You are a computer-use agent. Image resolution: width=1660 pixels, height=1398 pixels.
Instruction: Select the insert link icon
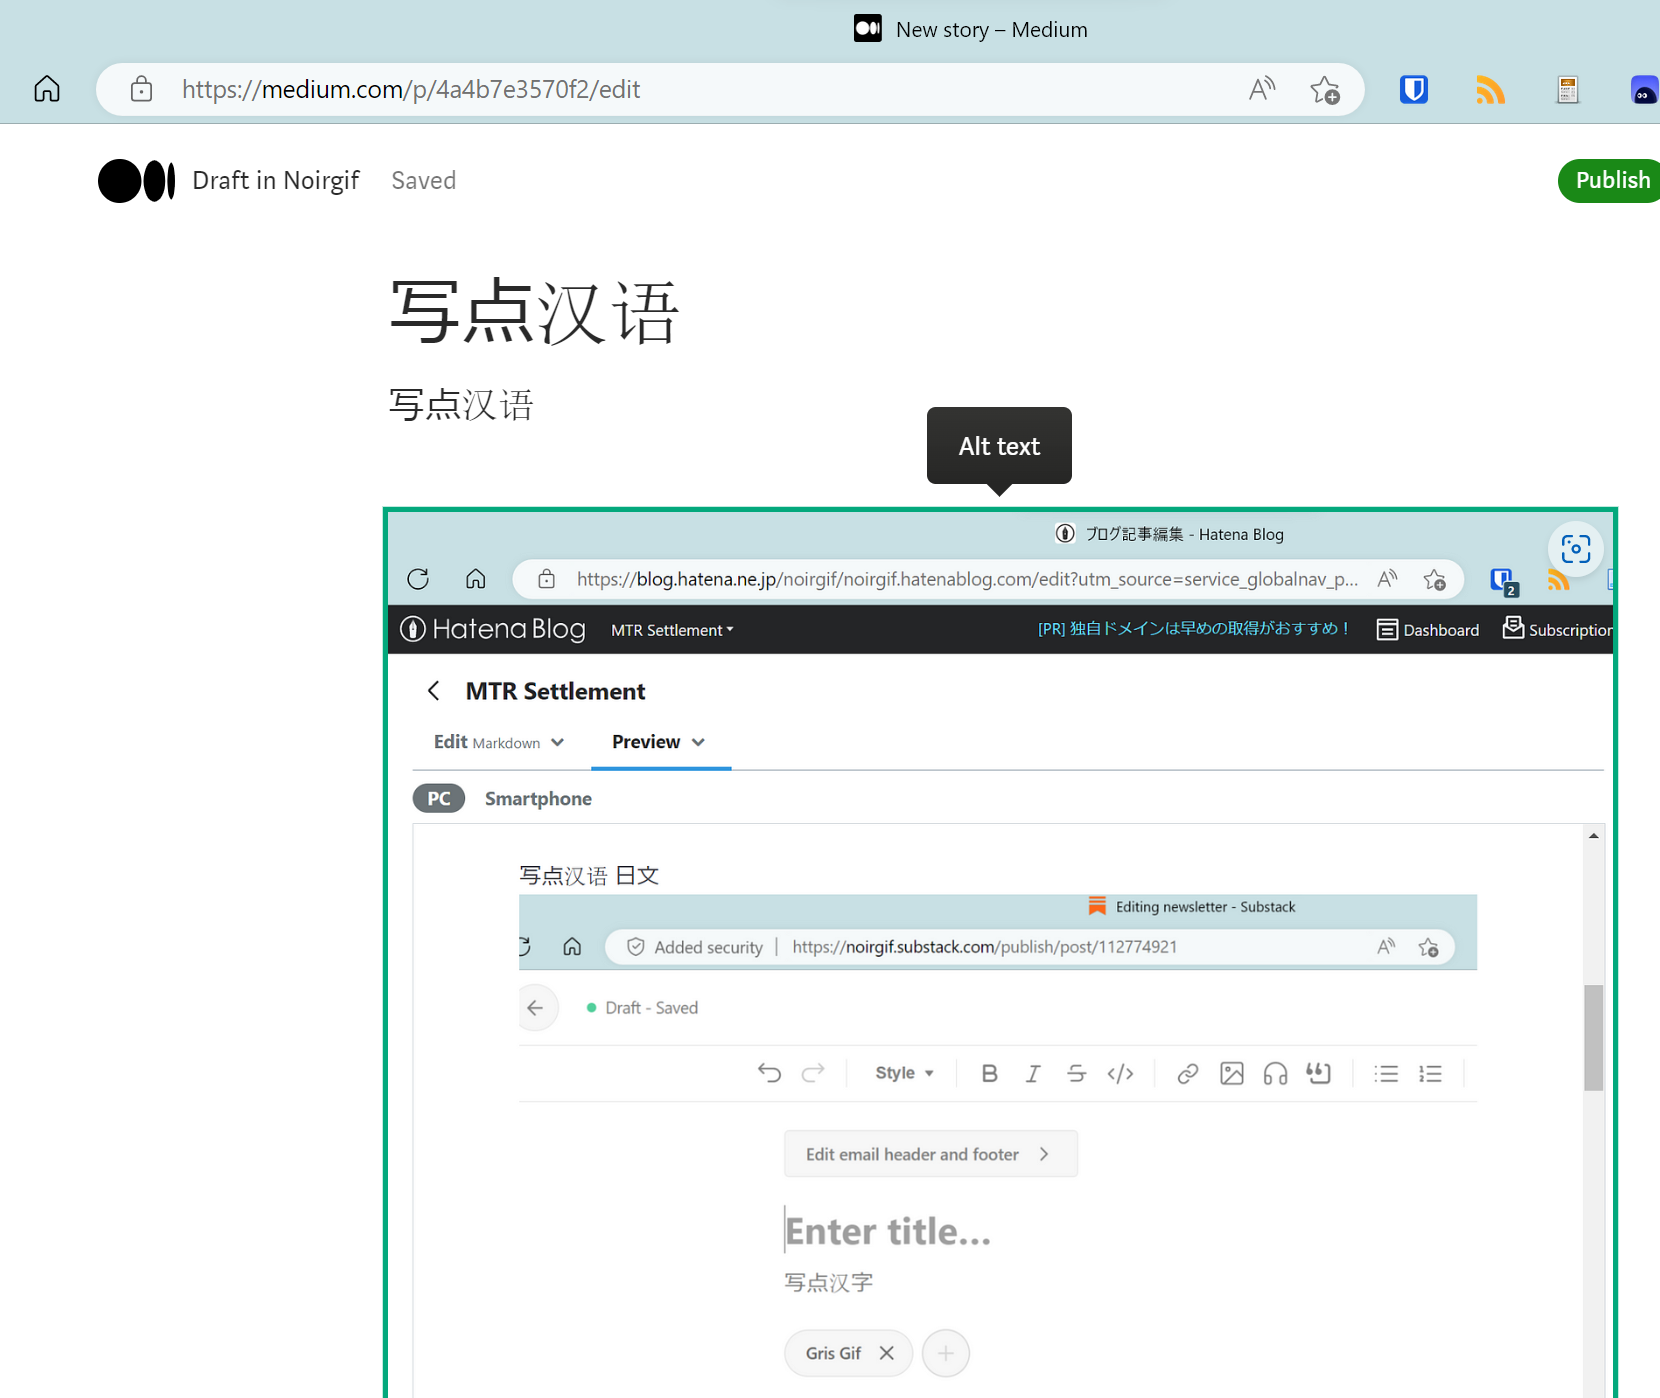(x=1187, y=1073)
